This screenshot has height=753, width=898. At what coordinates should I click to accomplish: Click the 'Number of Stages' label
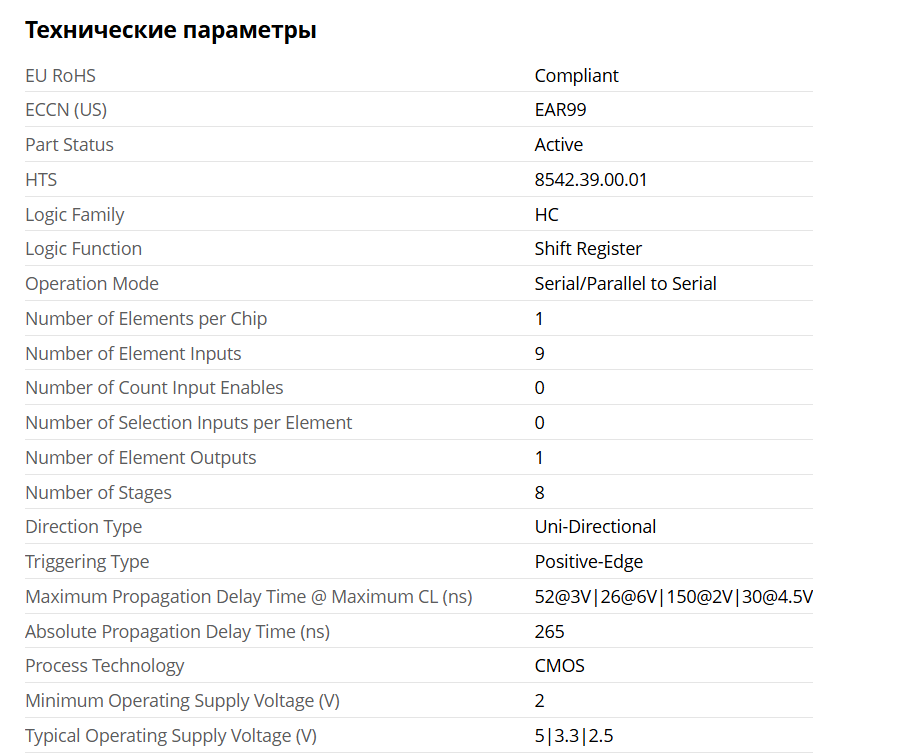98,493
